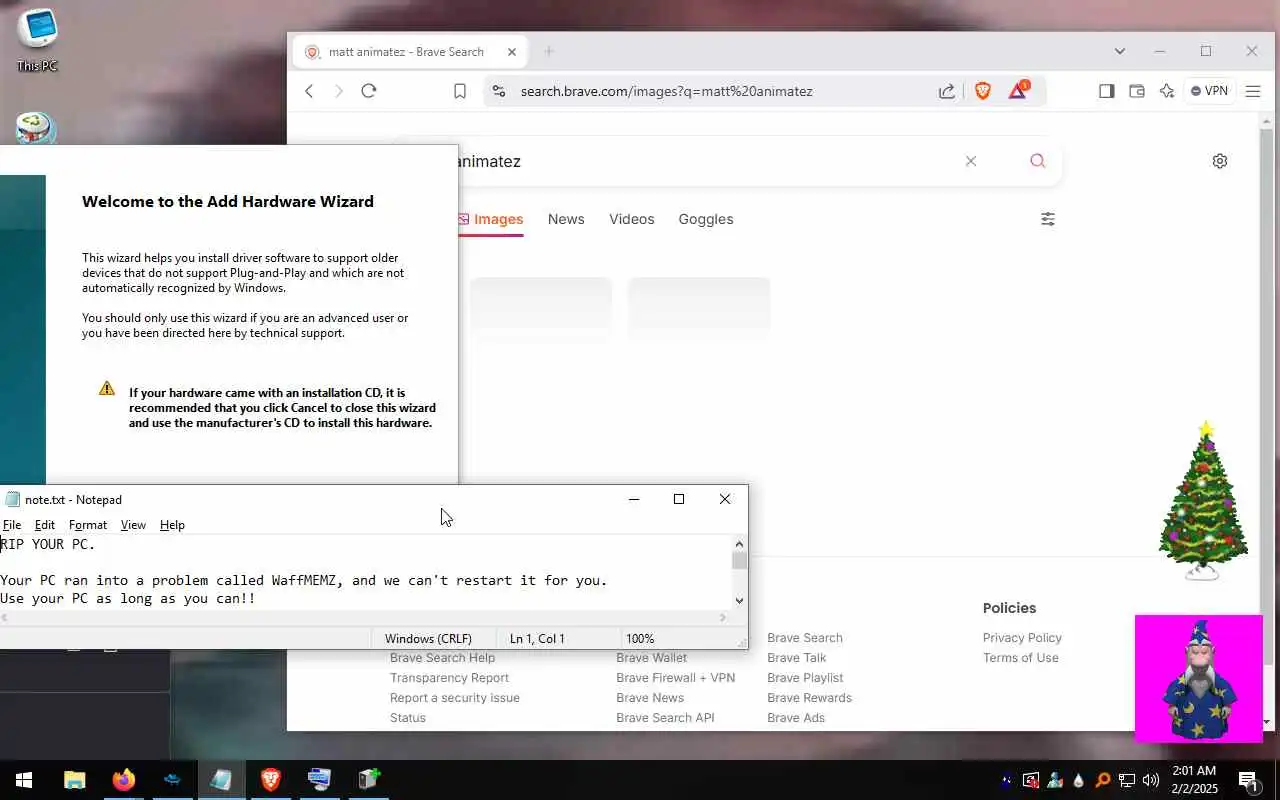Open Notepad Help menu
Screen dimensions: 1280x800
pos(172,525)
